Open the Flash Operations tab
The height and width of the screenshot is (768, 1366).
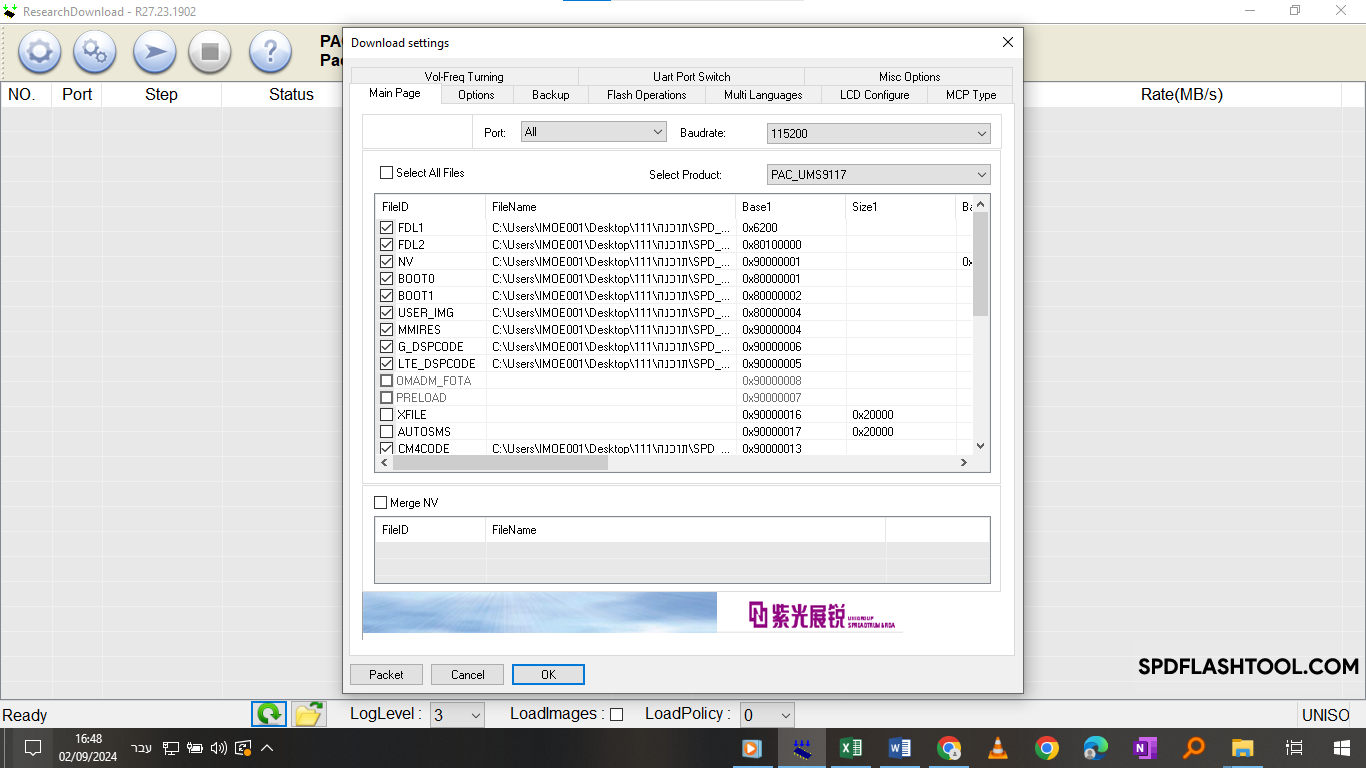coord(647,95)
